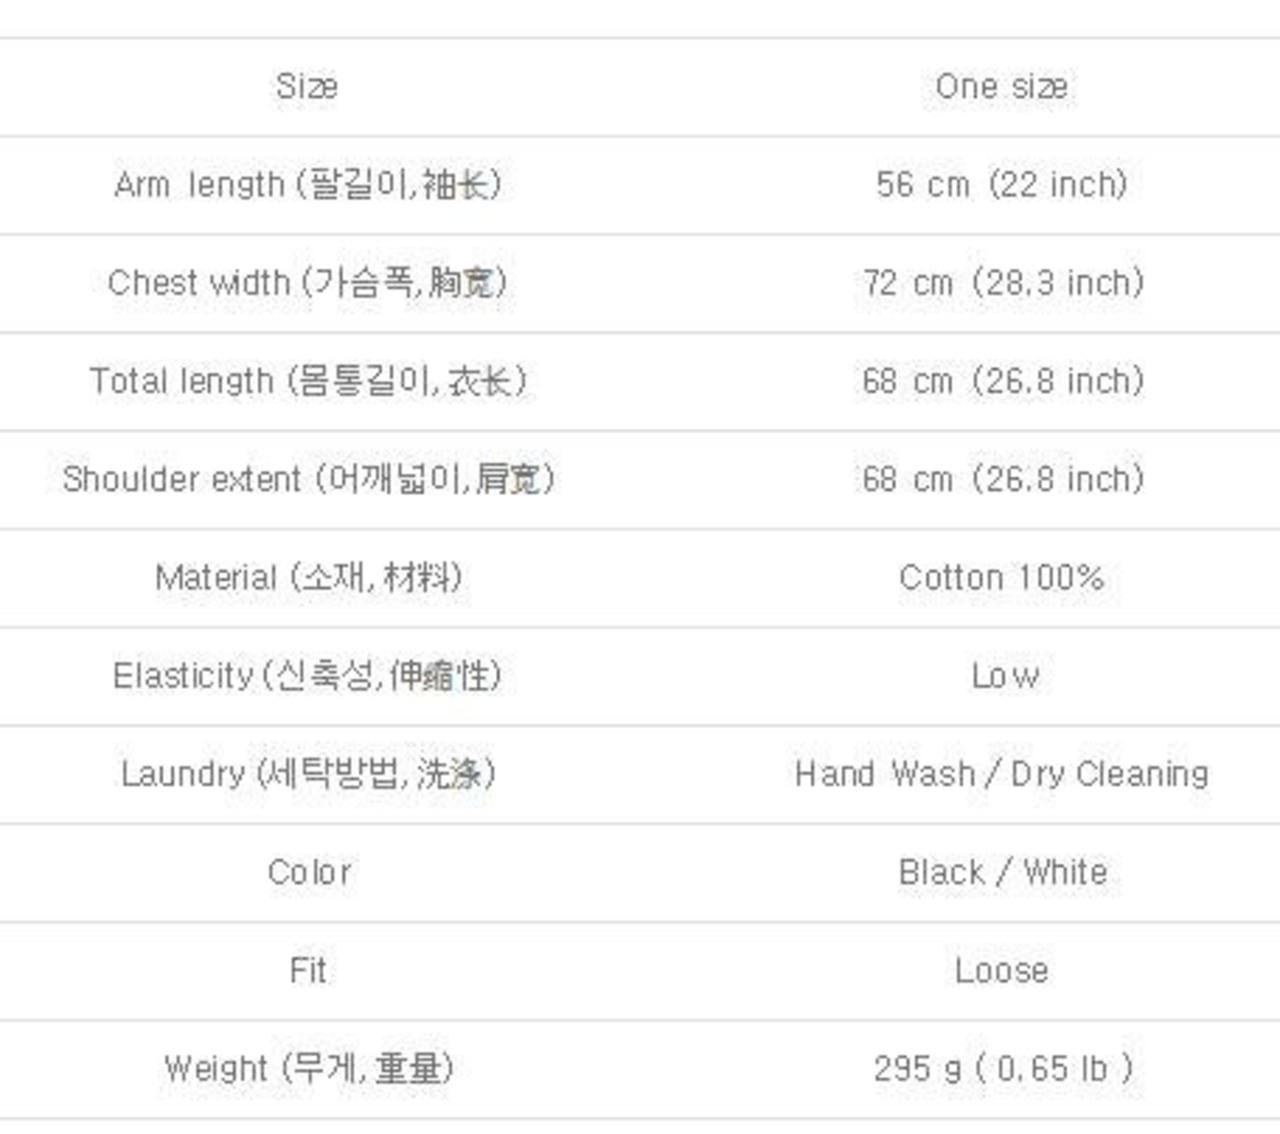The width and height of the screenshot is (1280, 1134).
Task: Select the "Black / White" color value
Action: tap(1002, 872)
